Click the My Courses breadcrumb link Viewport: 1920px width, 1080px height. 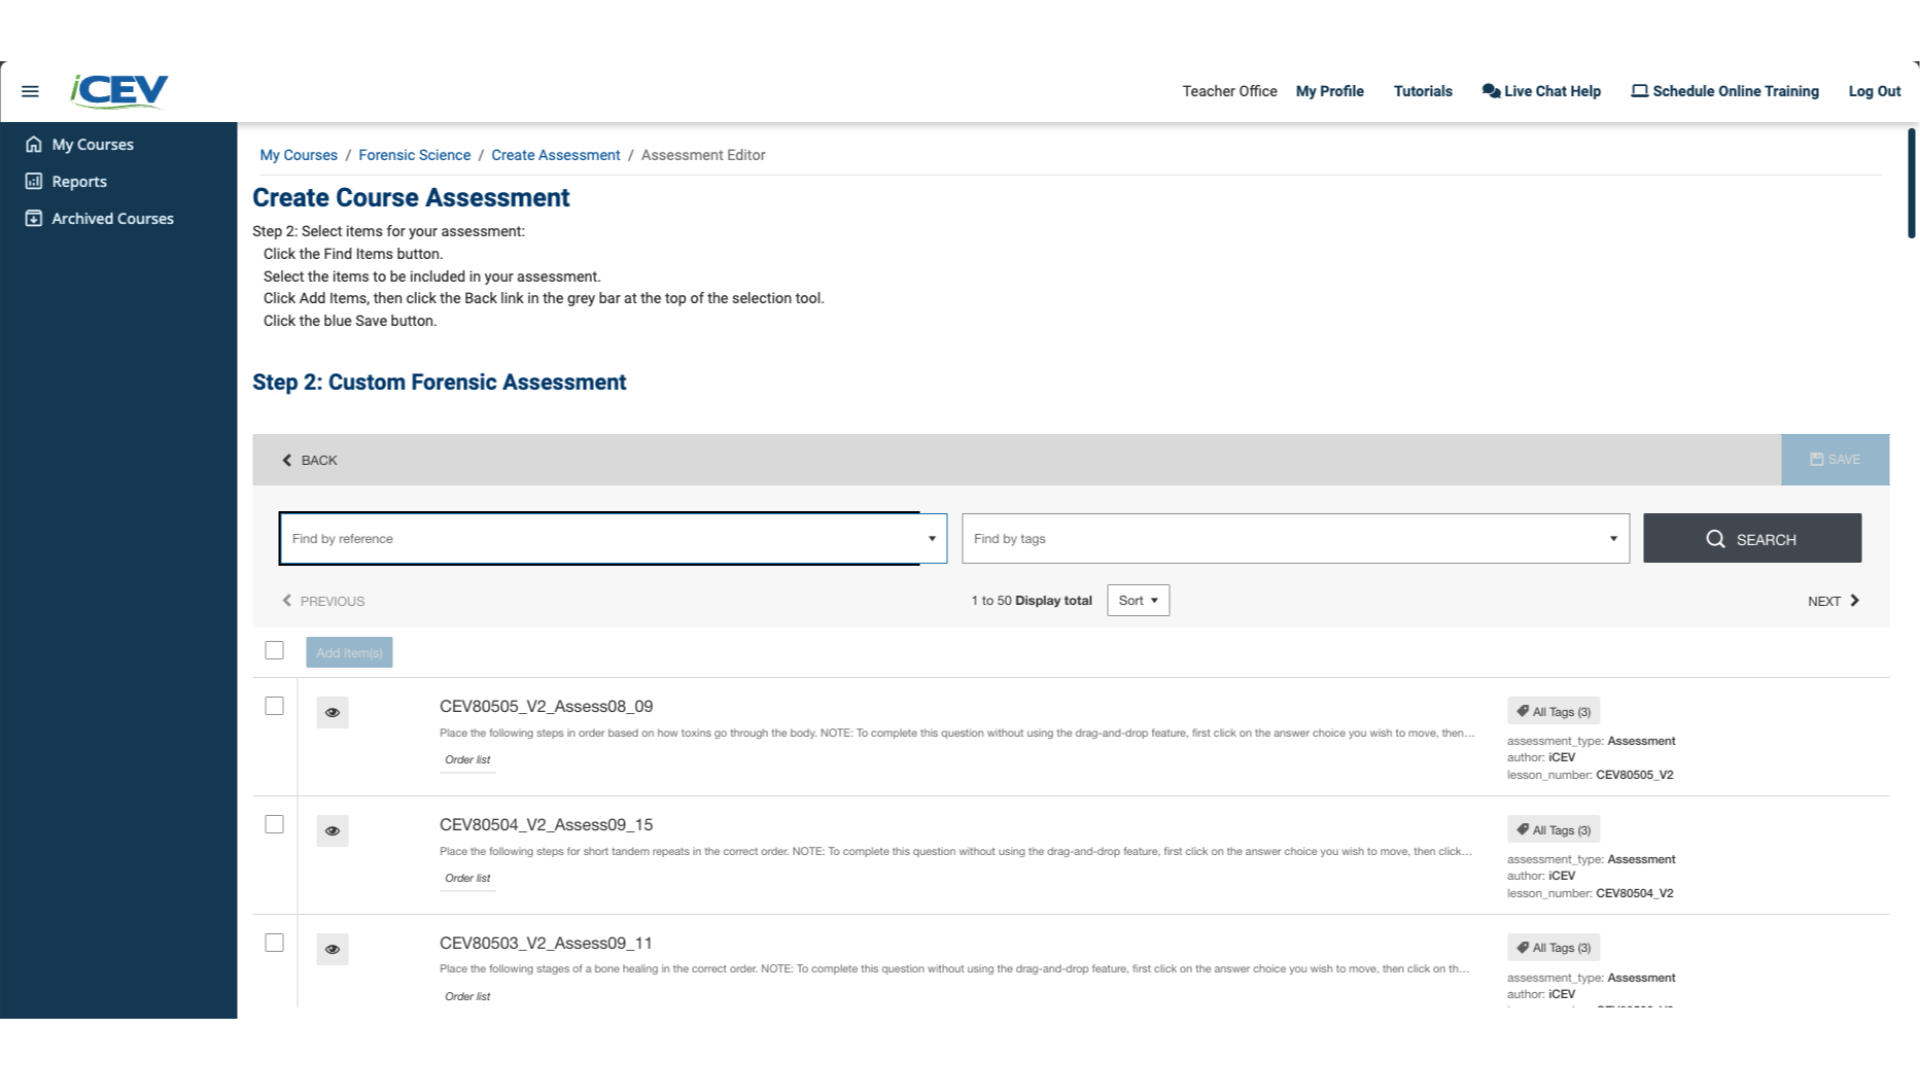pos(299,155)
